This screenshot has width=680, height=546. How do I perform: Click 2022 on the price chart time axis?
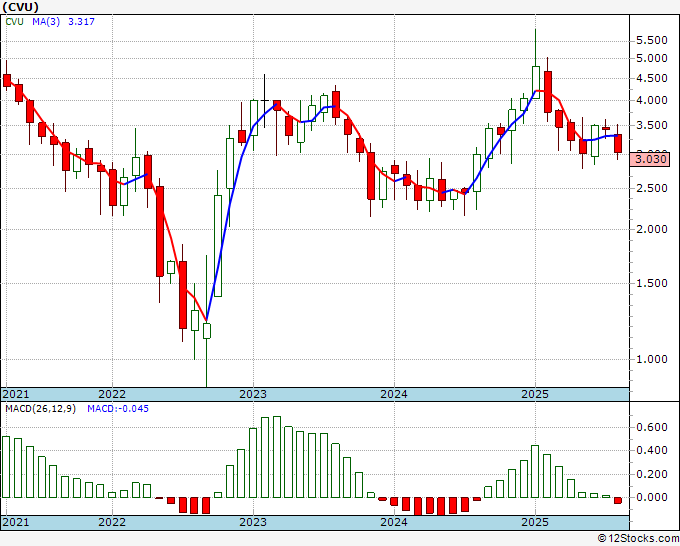click(112, 394)
